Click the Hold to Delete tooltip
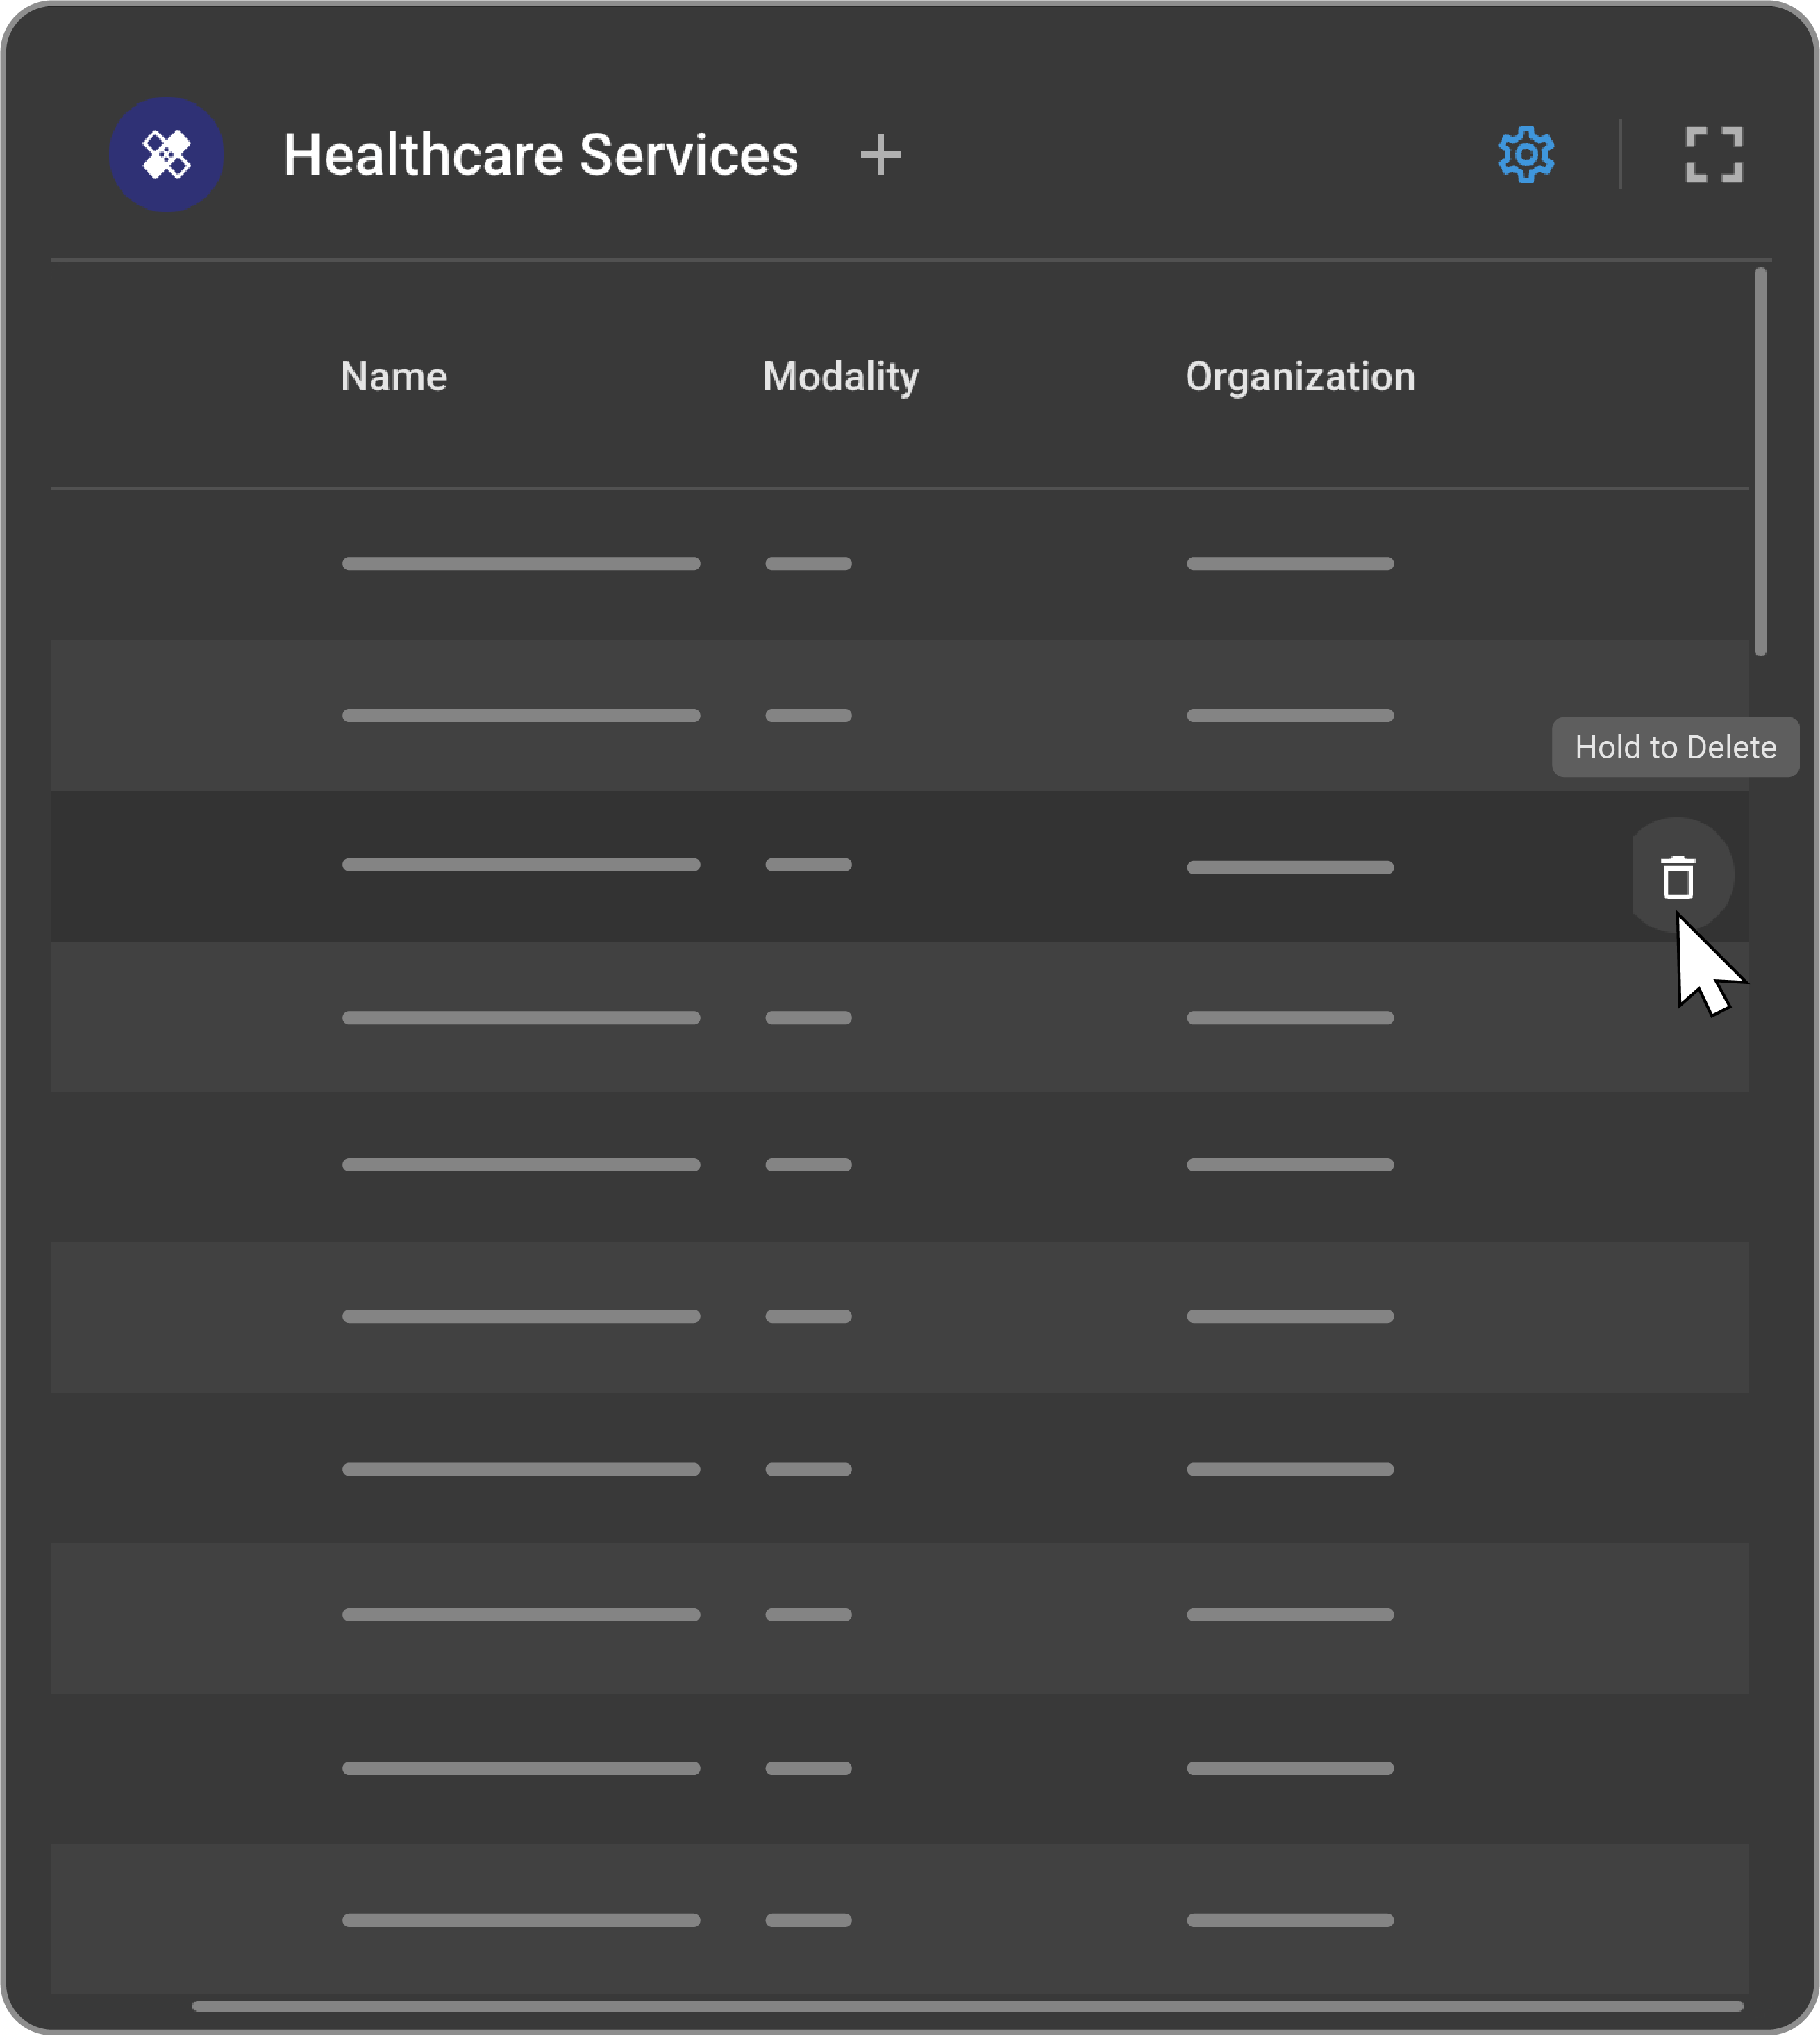Viewport: 1820px width, 2036px height. (x=1674, y=746)
